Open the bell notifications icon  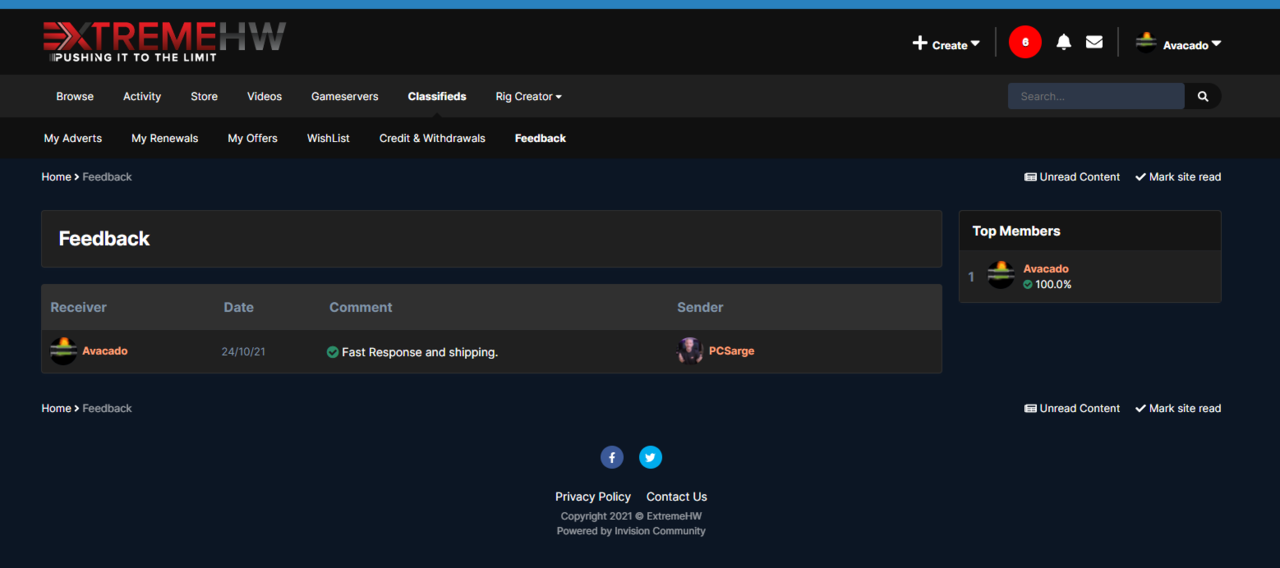[1064, 42]
